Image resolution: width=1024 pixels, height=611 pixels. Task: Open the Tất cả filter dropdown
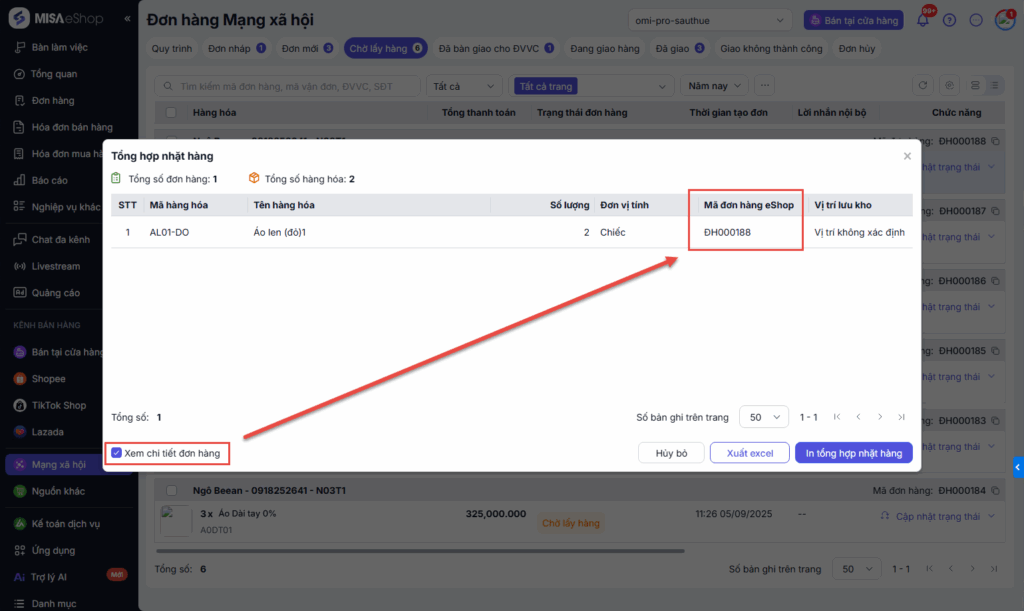464,86
